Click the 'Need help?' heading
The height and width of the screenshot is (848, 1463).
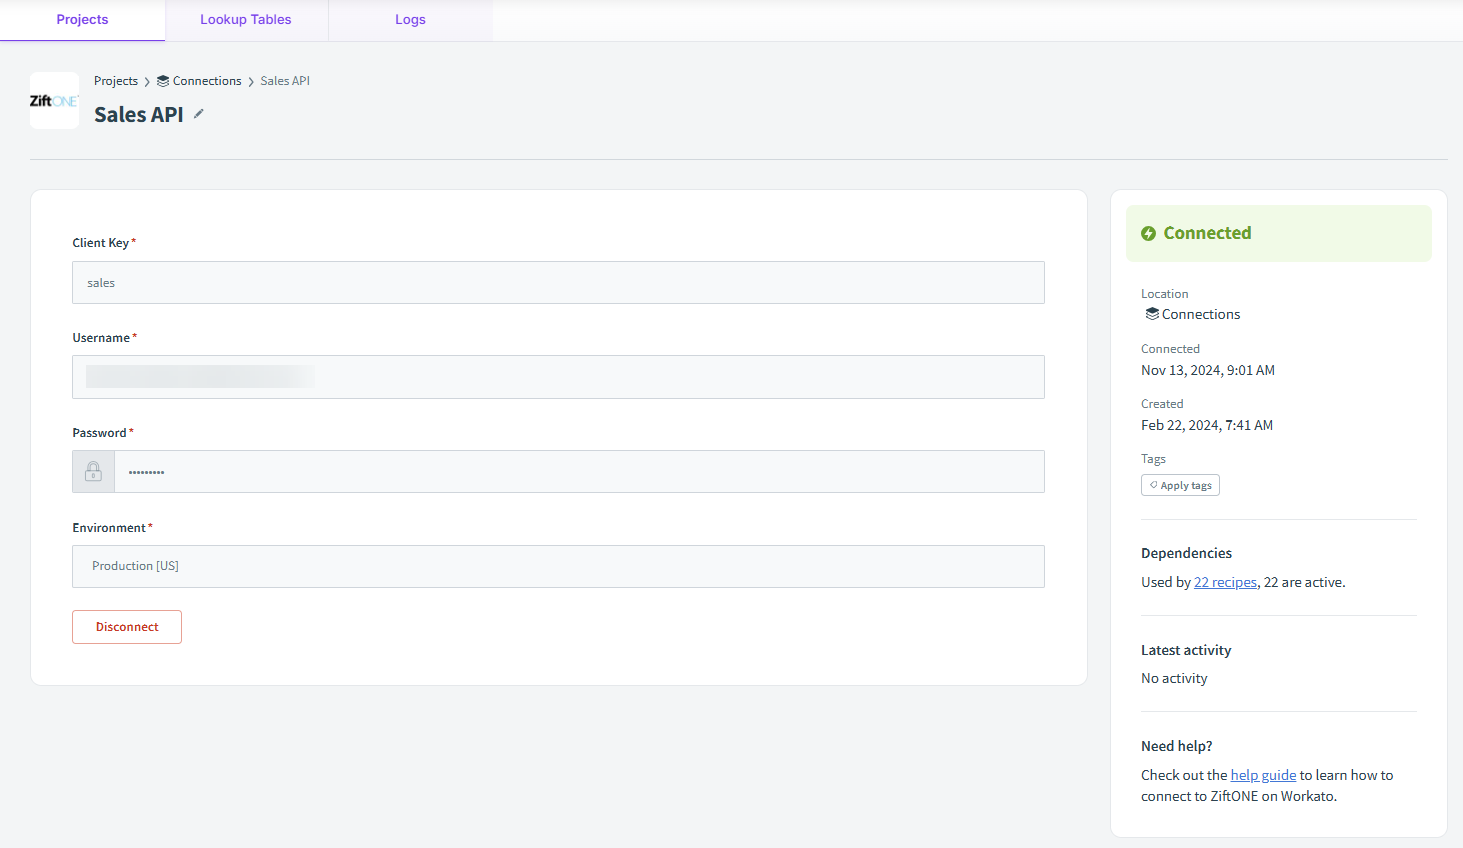[x=1177, y=746]
